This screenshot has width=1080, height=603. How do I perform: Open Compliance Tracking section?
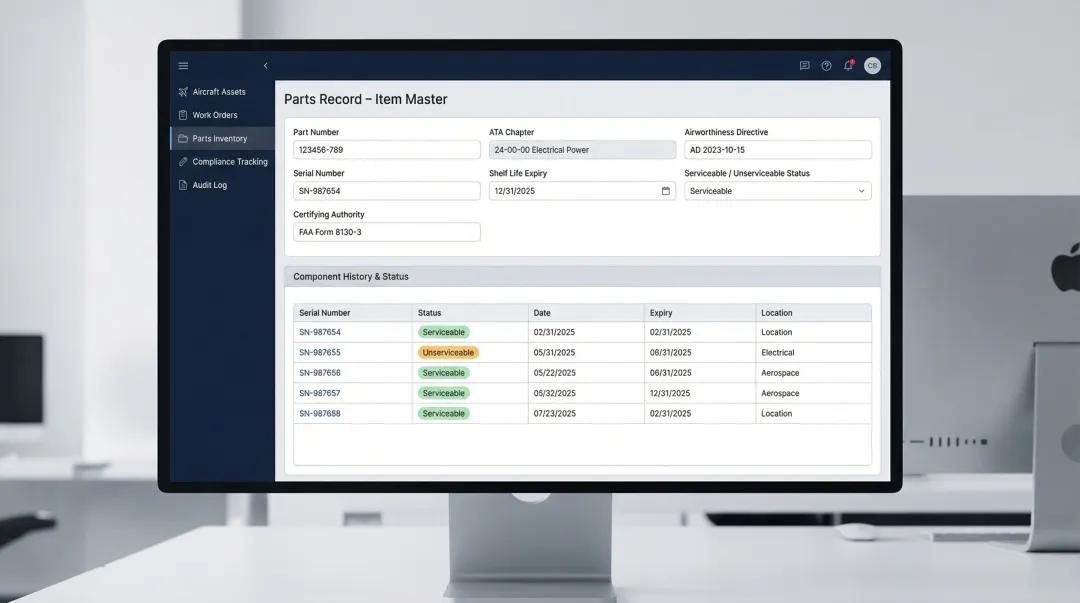229,162
